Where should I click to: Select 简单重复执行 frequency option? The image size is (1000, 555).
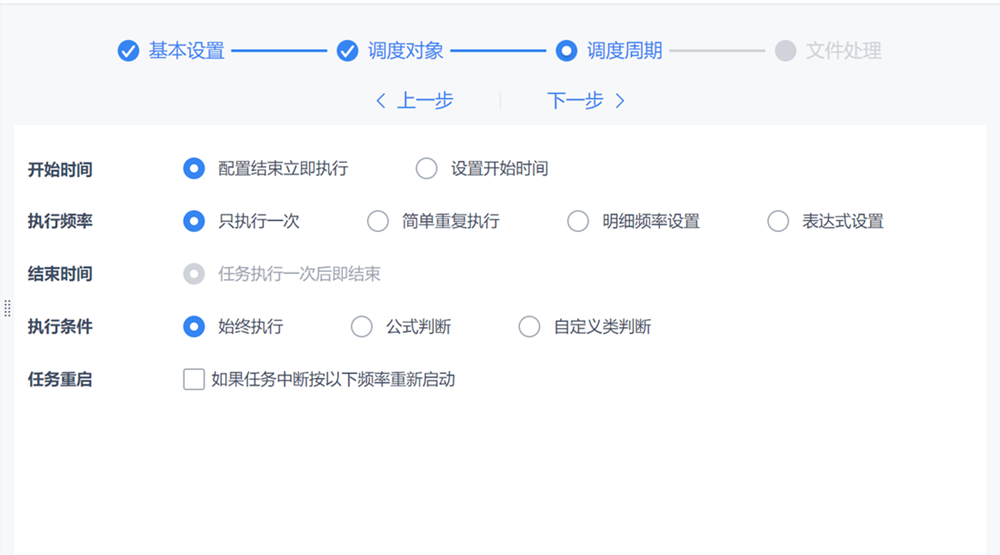click(x=378, y=221)
